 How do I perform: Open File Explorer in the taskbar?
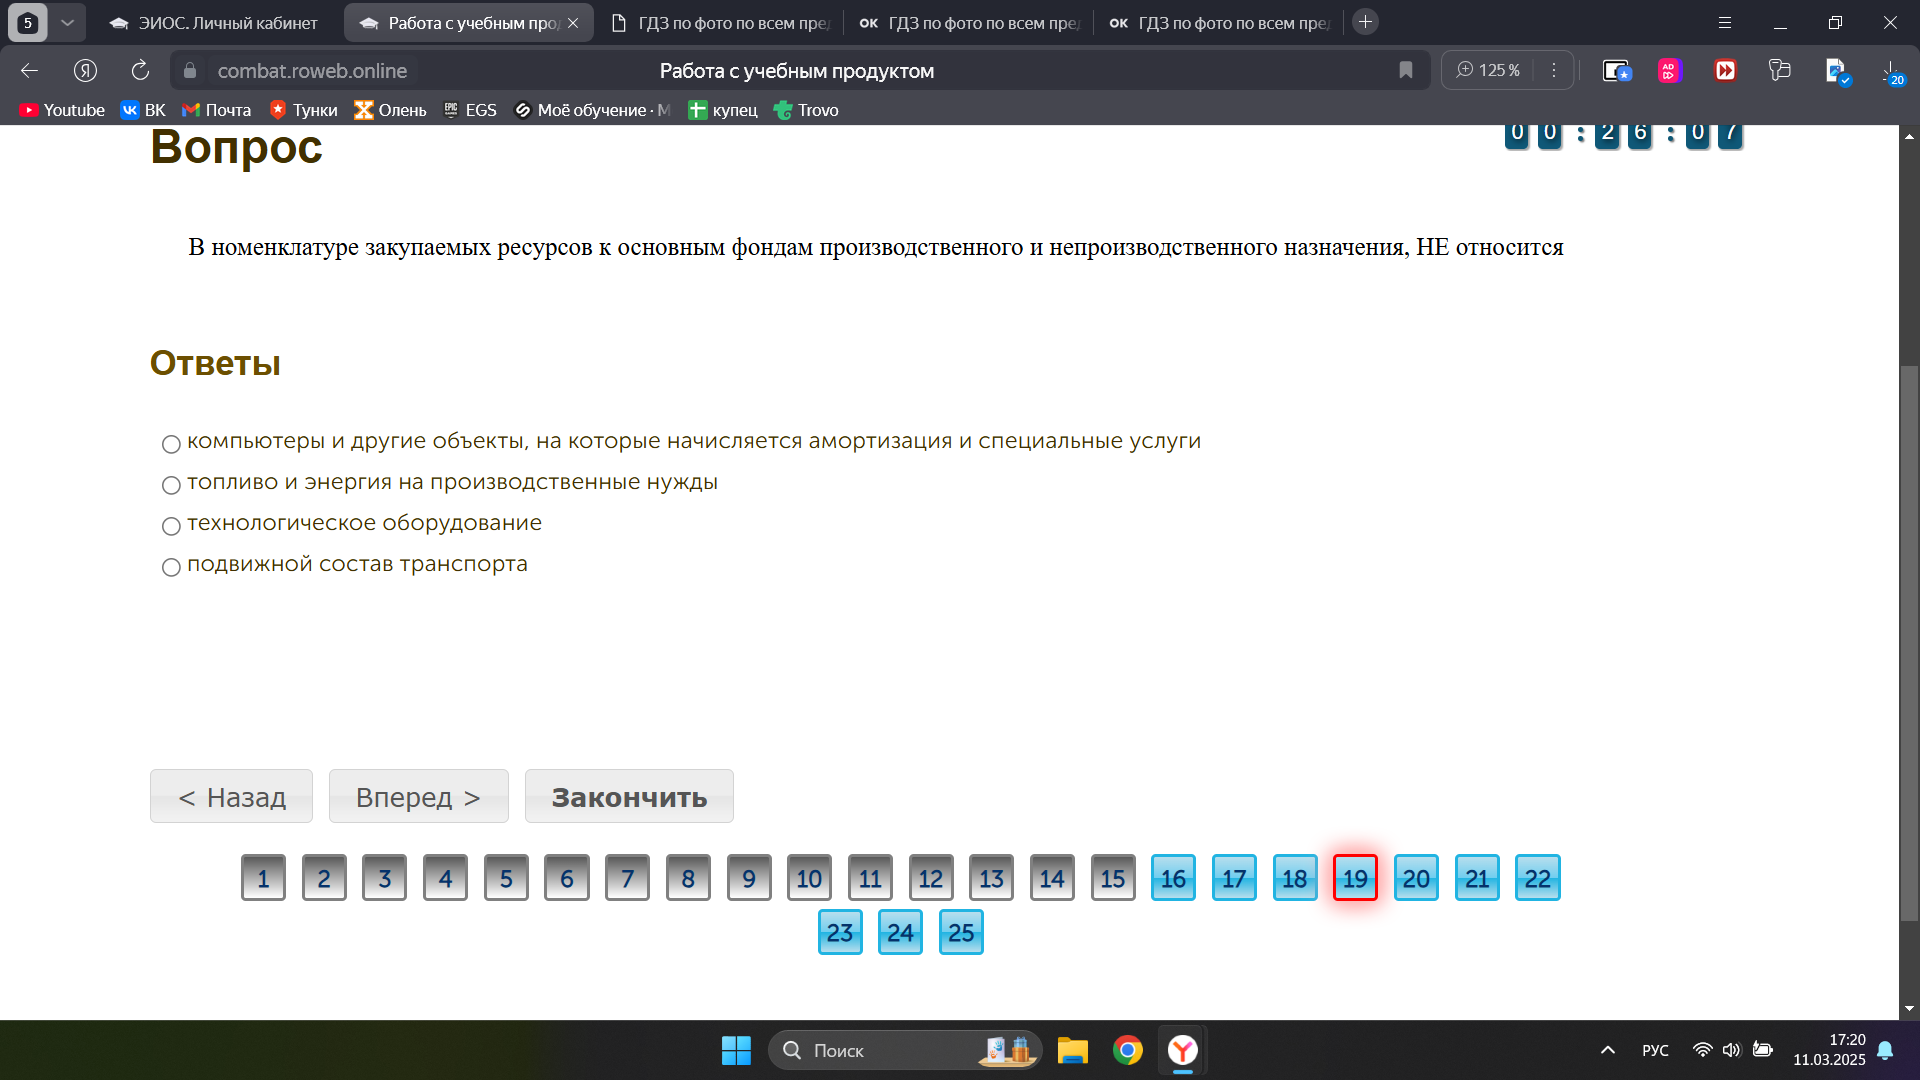pyautogui.click(x=1072, y=1050)
